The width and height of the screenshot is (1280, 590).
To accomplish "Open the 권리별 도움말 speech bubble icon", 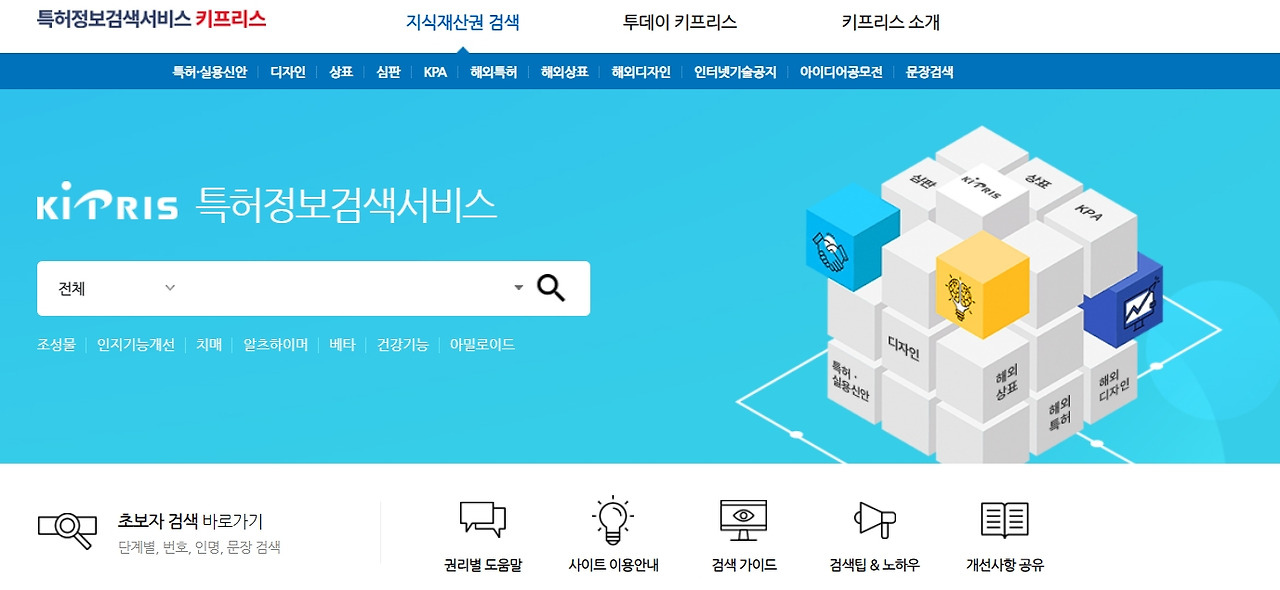I will (483, 521).
